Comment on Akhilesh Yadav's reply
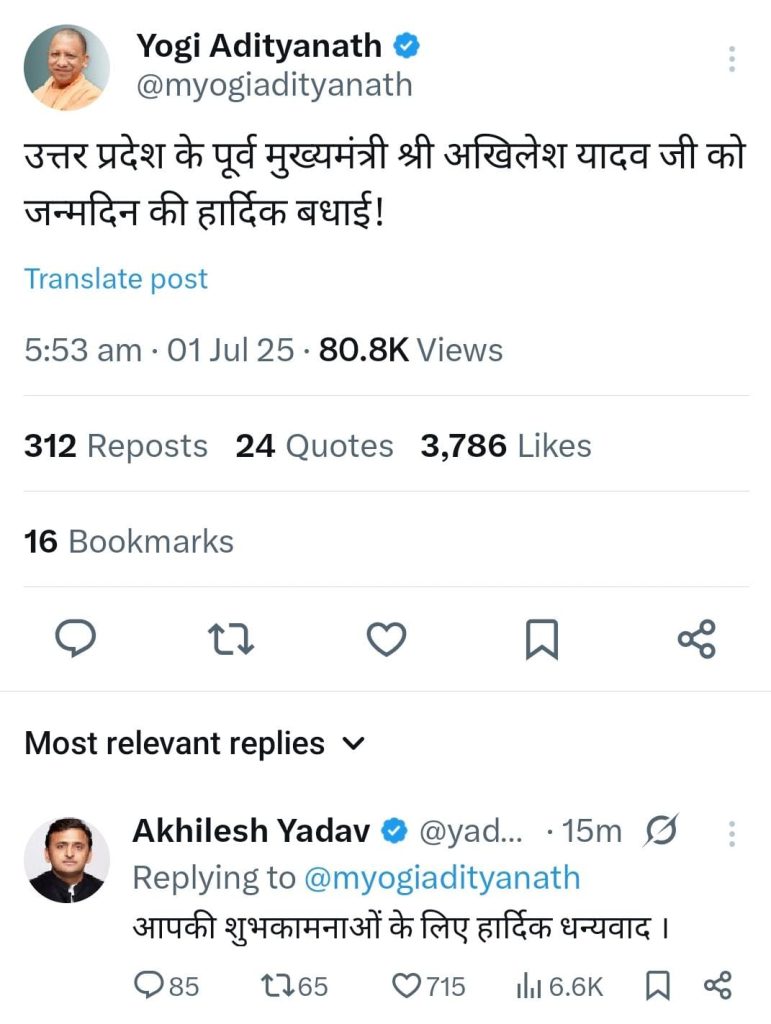 pyautogui.click(x=150, y=986)
